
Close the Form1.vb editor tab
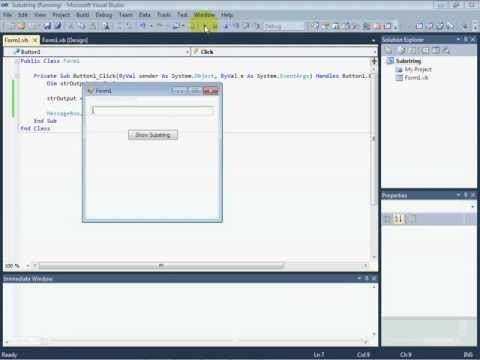[35, 40]
